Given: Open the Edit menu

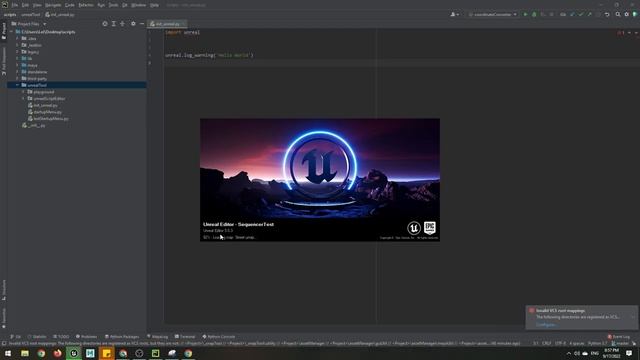Looking at the screenshot, I should tap(25, 5).
